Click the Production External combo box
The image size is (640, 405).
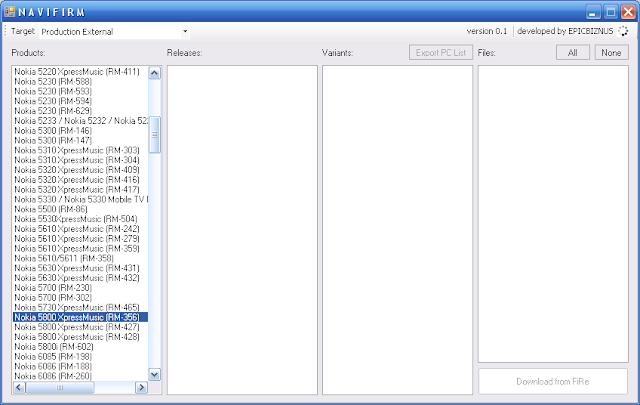pos(114,31)
